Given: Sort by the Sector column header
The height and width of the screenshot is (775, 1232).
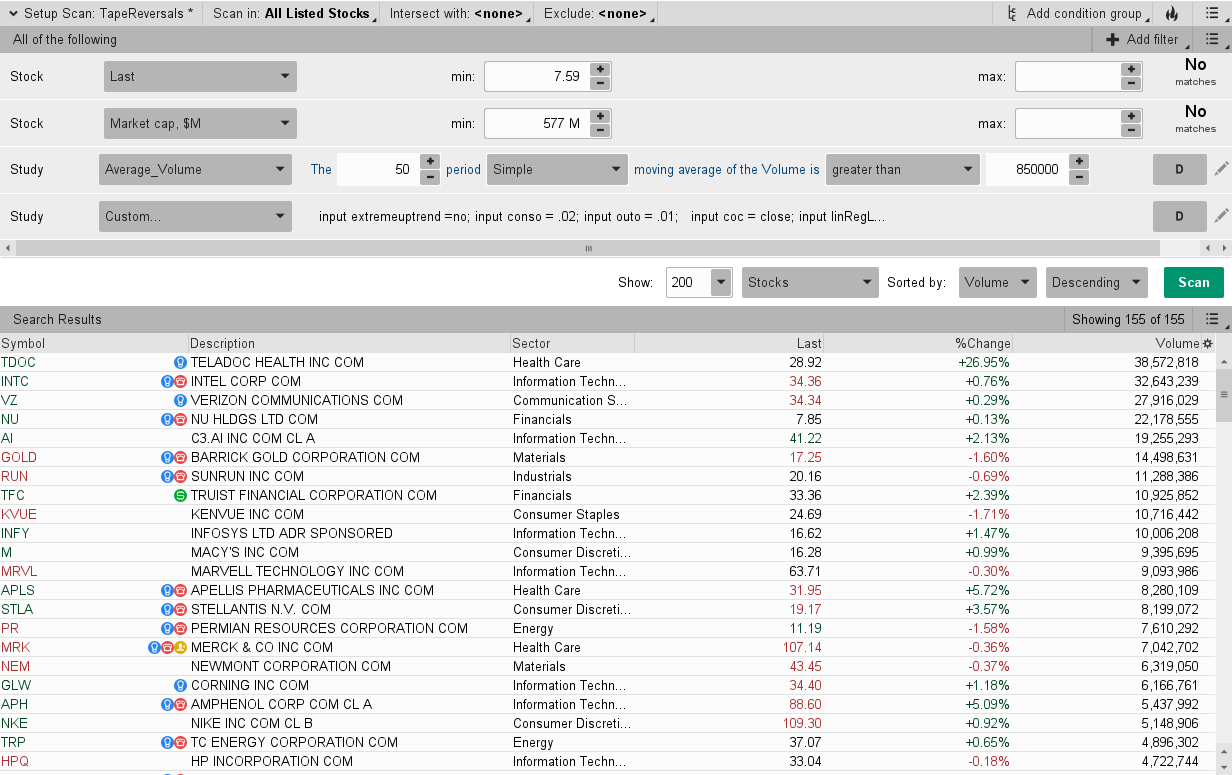Looking at the screenshot, I should (x=572, y=343).
